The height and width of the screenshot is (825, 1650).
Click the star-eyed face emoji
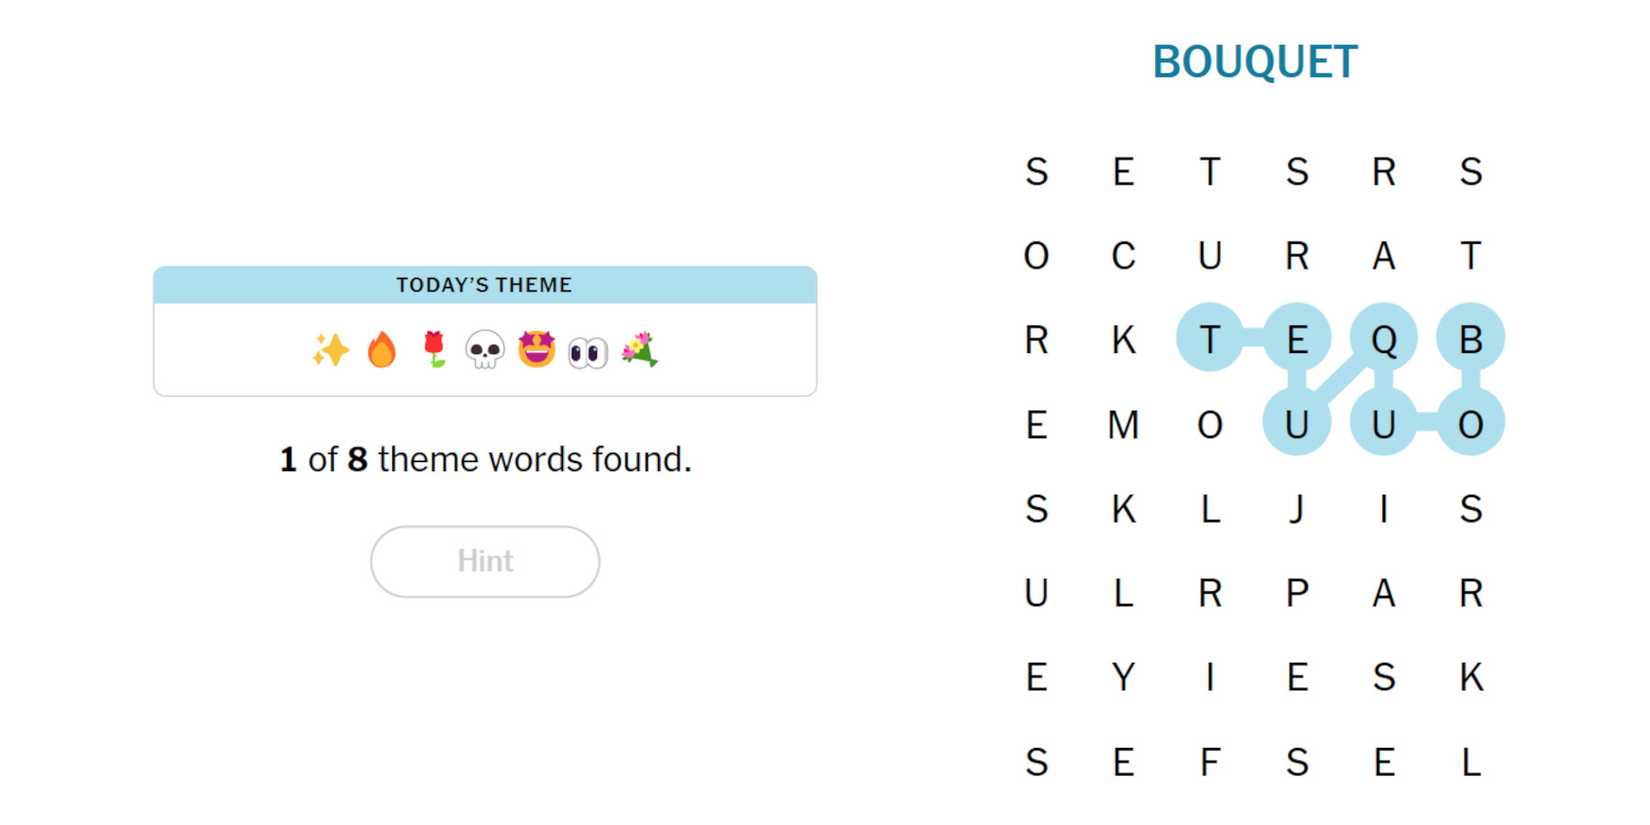[537, 349]
